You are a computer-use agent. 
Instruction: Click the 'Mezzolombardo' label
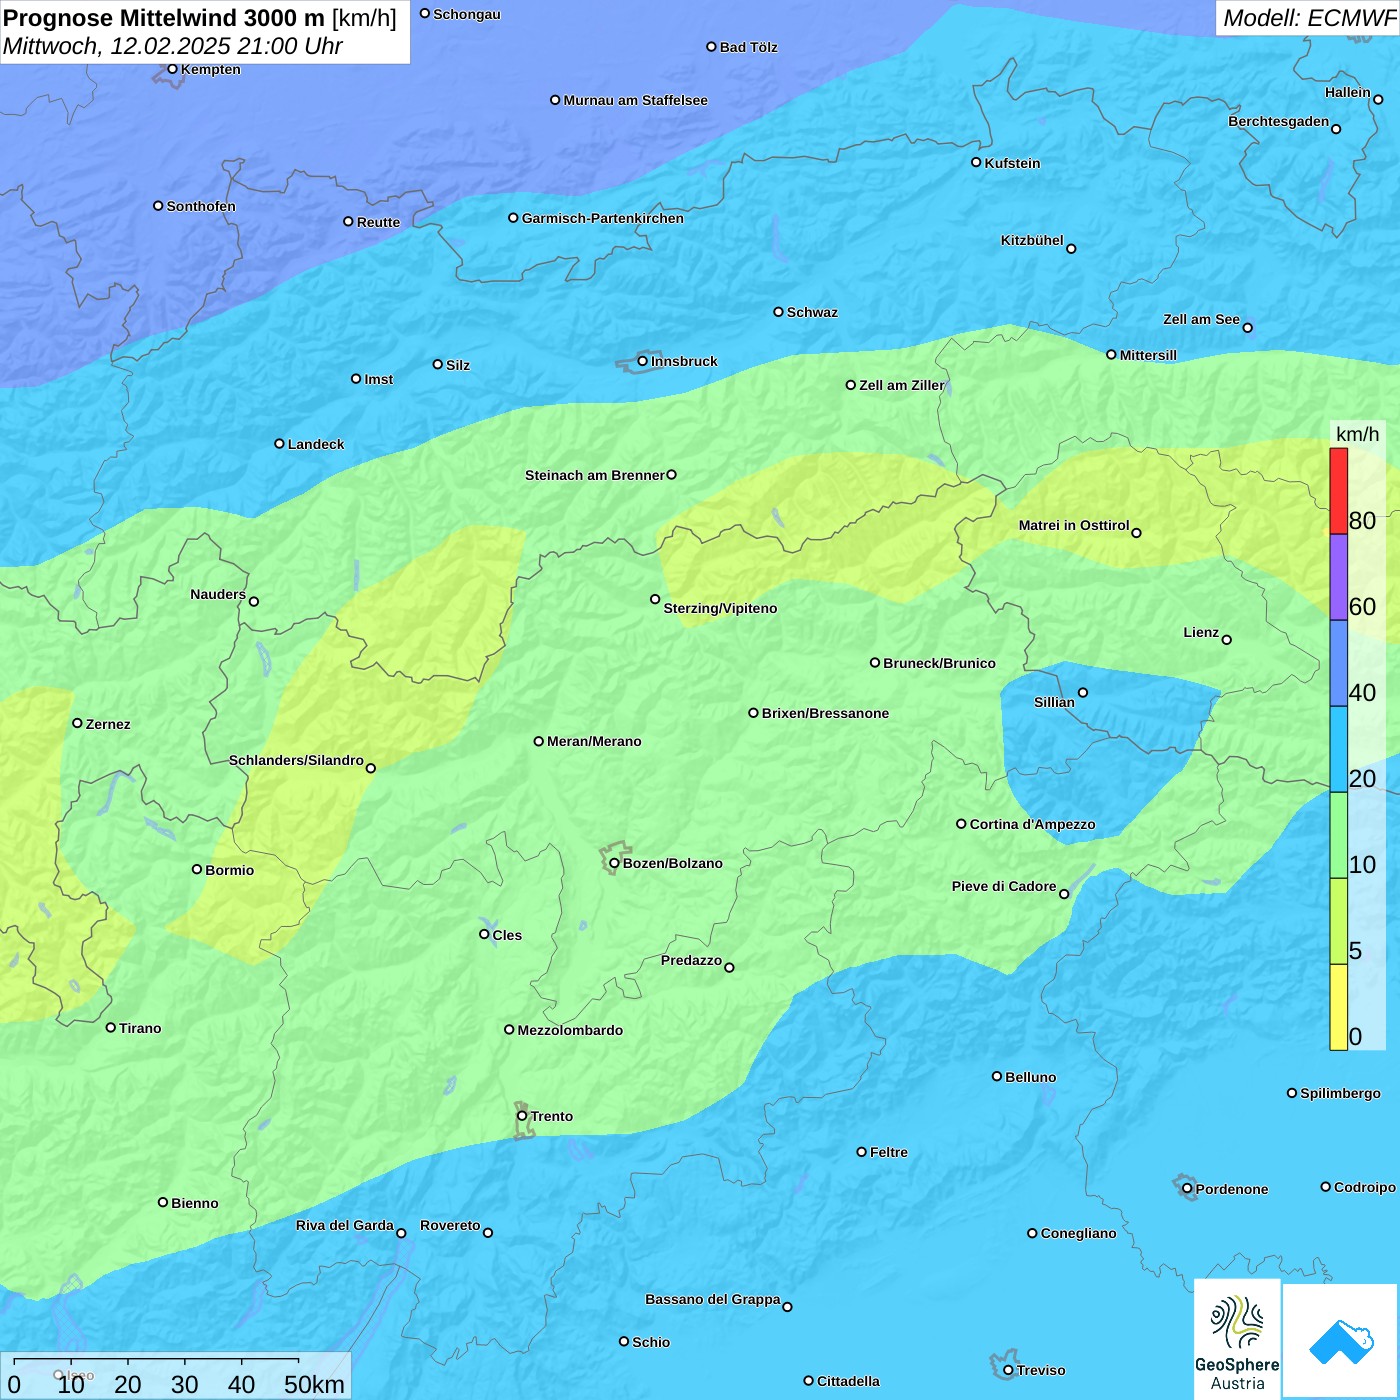(570, 1030)
